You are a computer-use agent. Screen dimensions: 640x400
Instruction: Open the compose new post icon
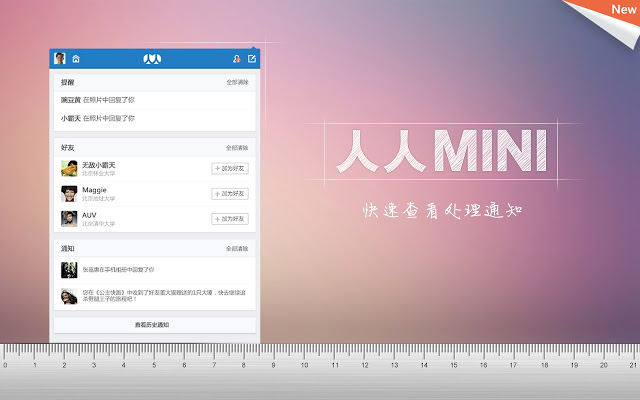(x=252, y=59)
